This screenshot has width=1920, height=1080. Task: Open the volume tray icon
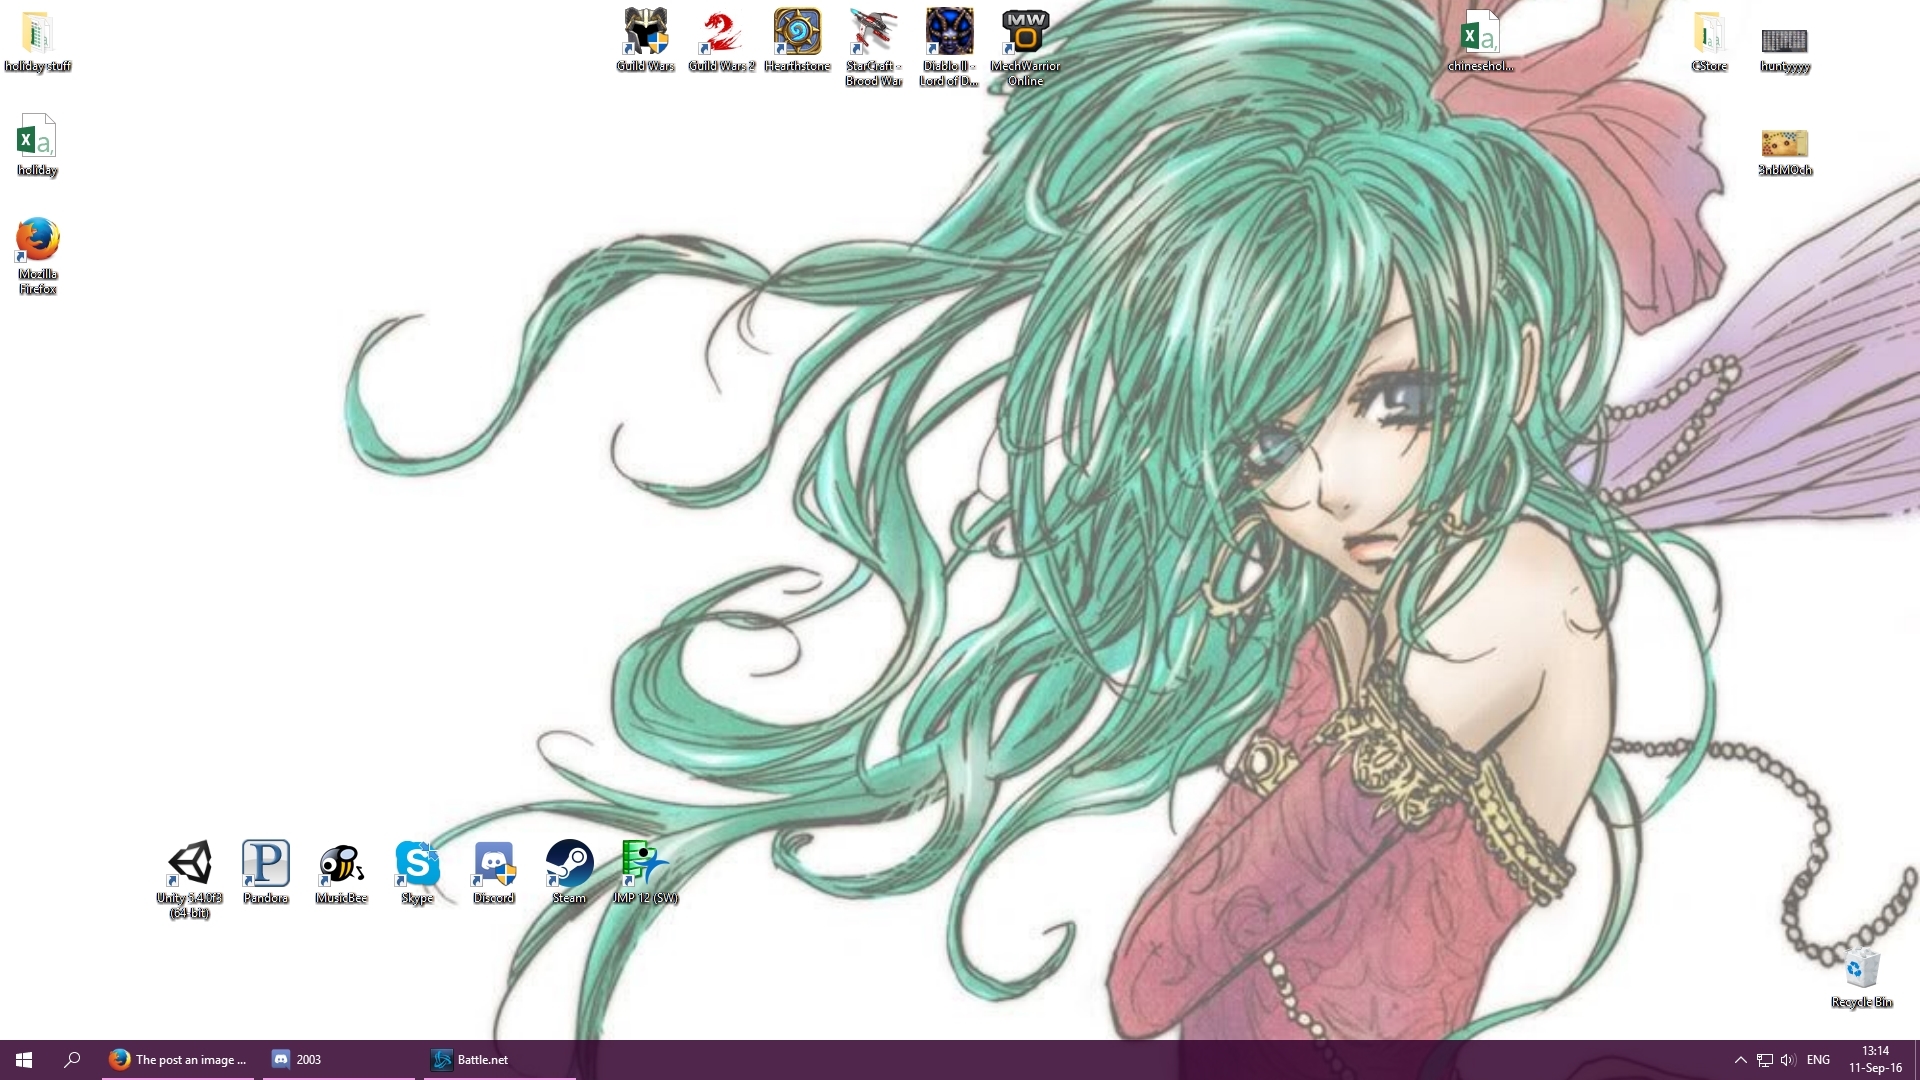click(x=1788, y=1060)
